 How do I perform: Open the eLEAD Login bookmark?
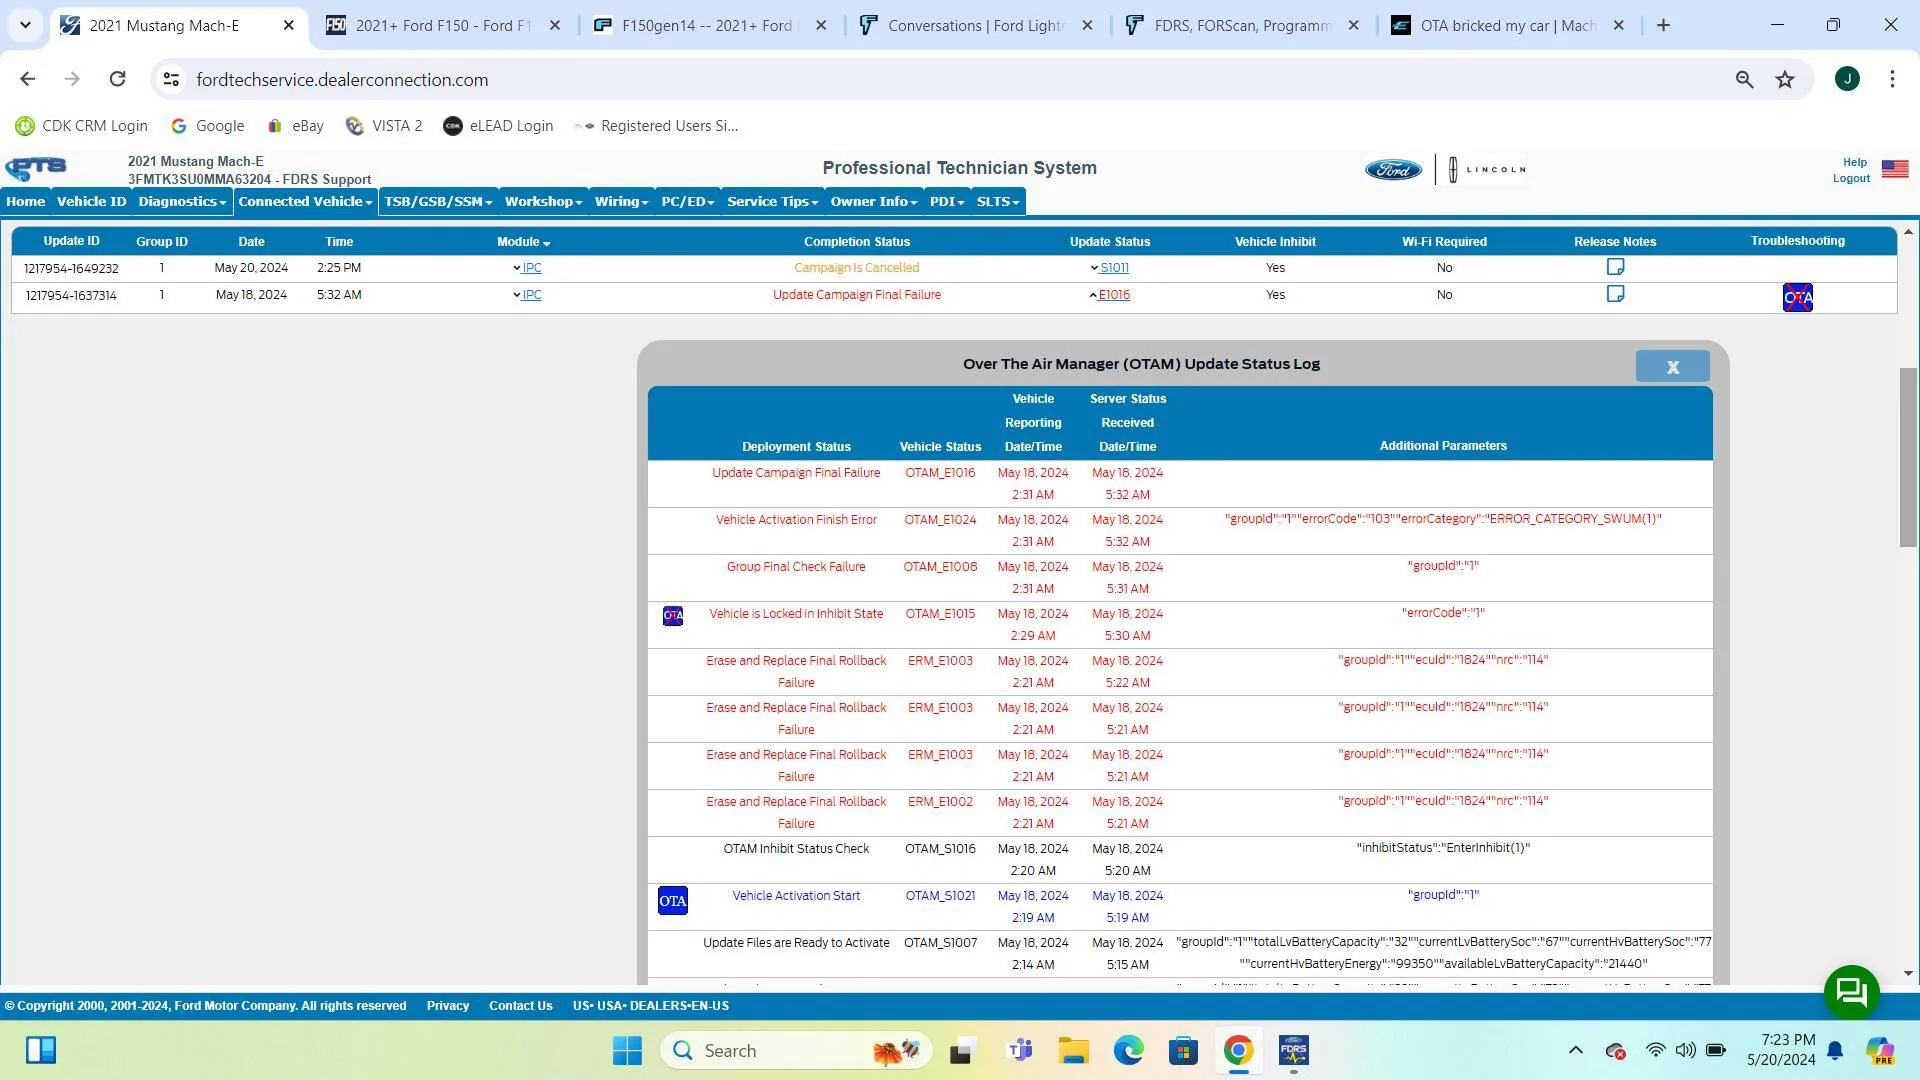498,126
